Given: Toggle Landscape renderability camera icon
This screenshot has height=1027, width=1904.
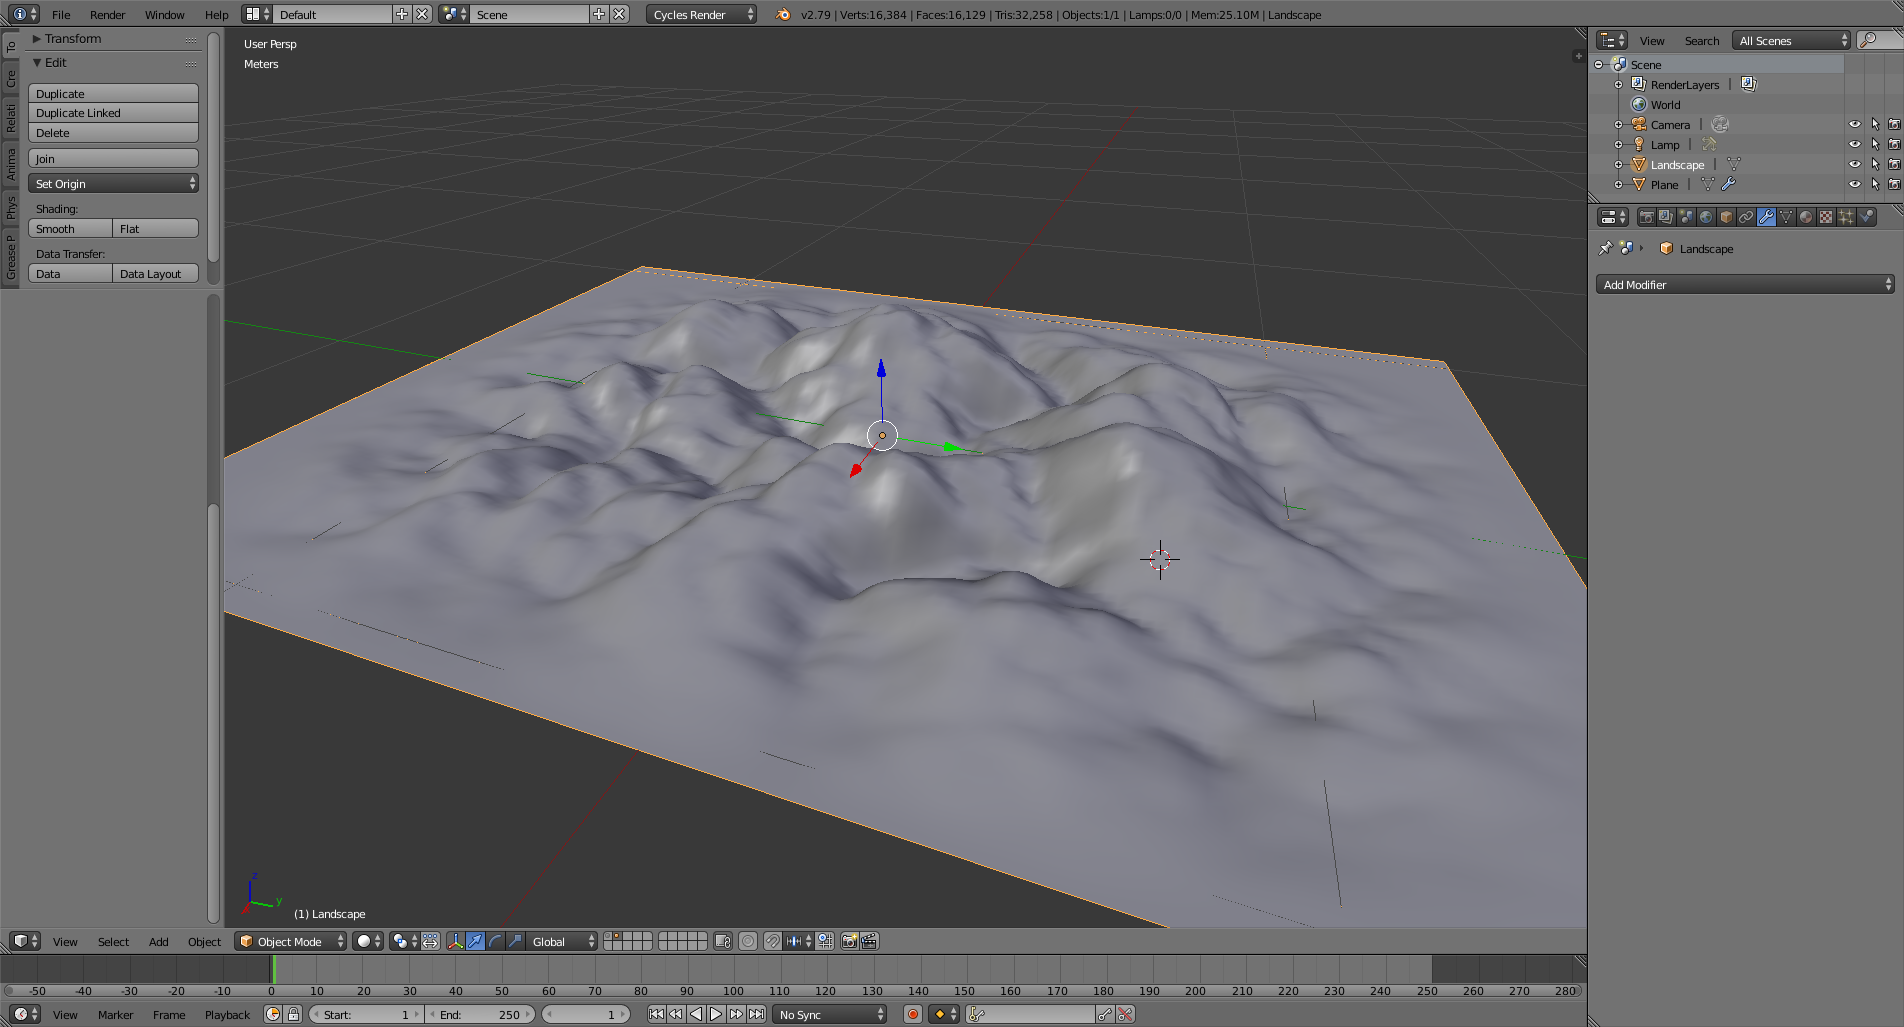Looking at the screenshot, I should coord(1894,164).
